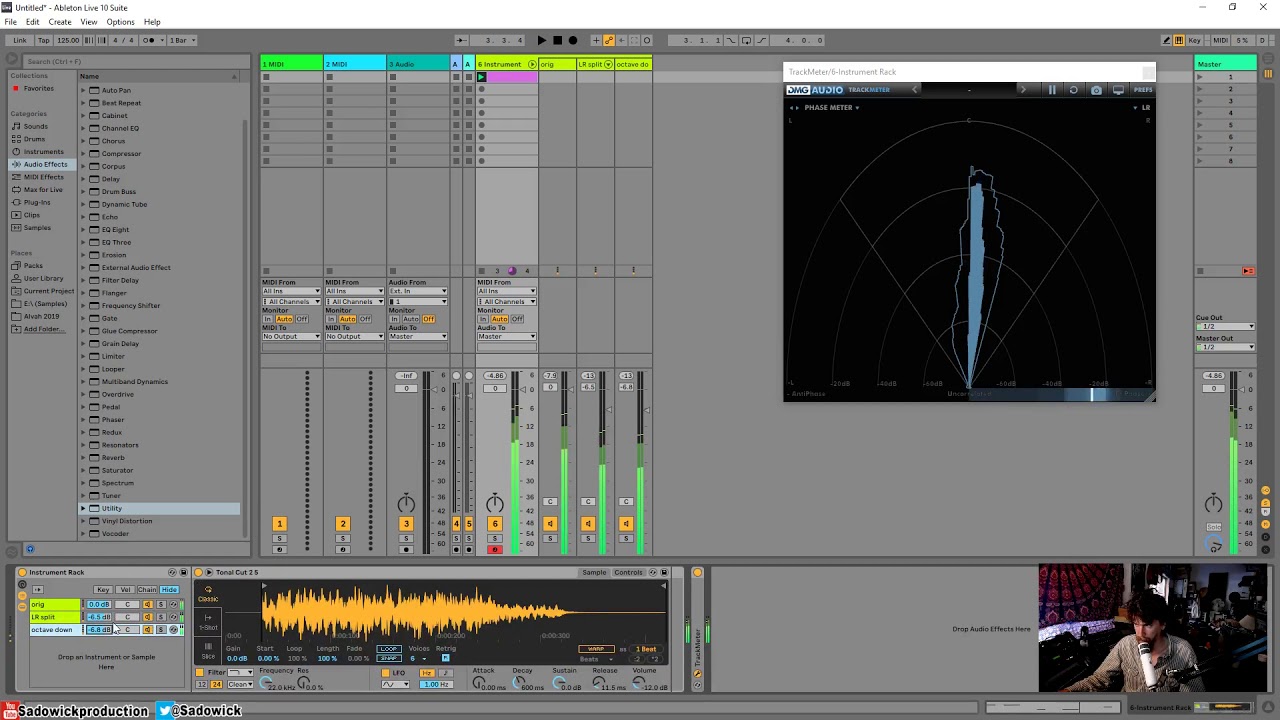The width and height of the screenshot is (1280, 720).
Task: Toggle the LOOP button in Simpler
Action: [389, 649]
